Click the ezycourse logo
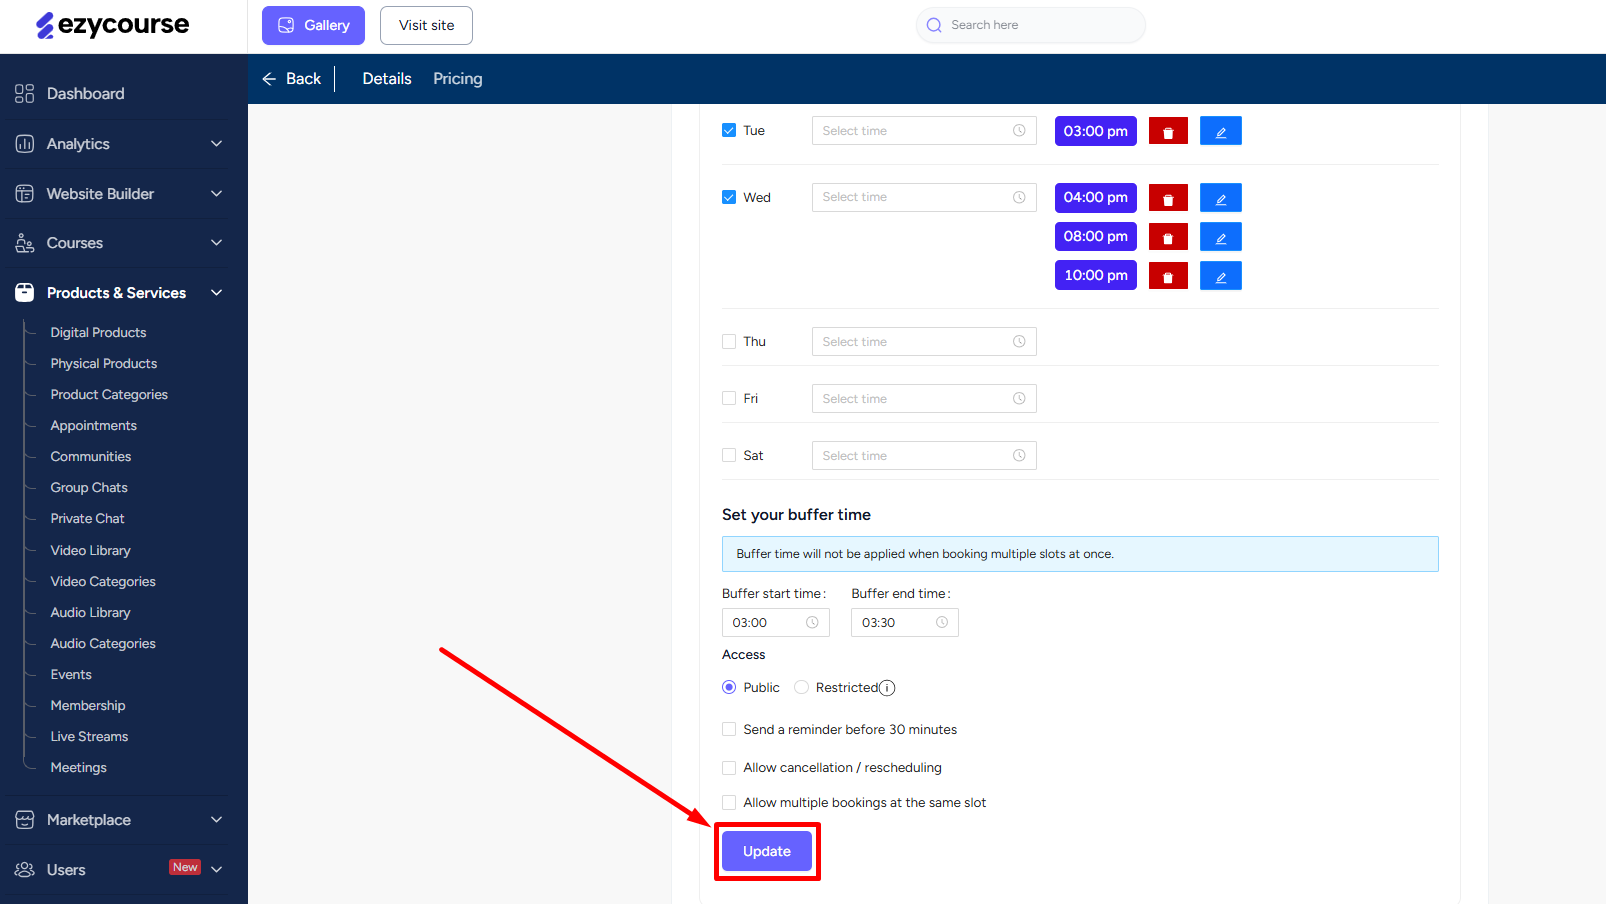The width and height of the screenshot is (1606, 904). 113,25
